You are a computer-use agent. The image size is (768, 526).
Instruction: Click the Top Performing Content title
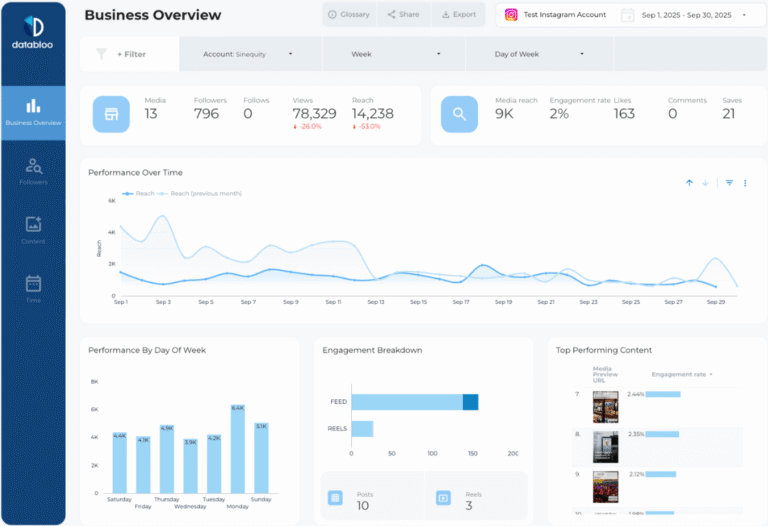point(603,350)
